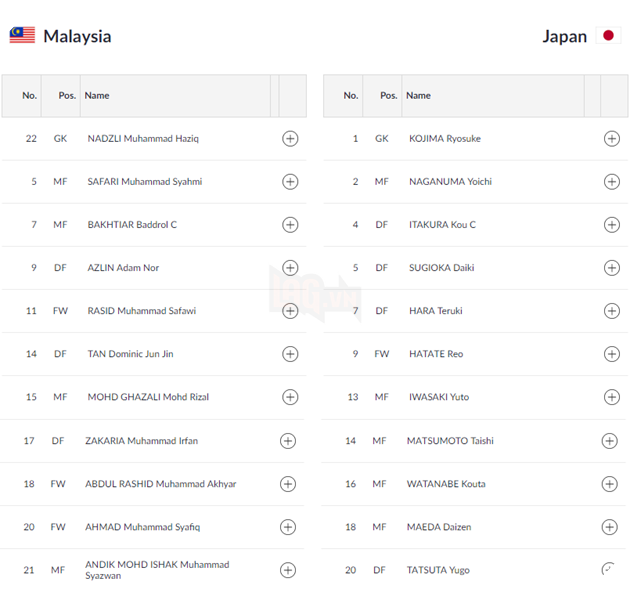Expand details for NADZLI Muhammad Haziq

290,139
